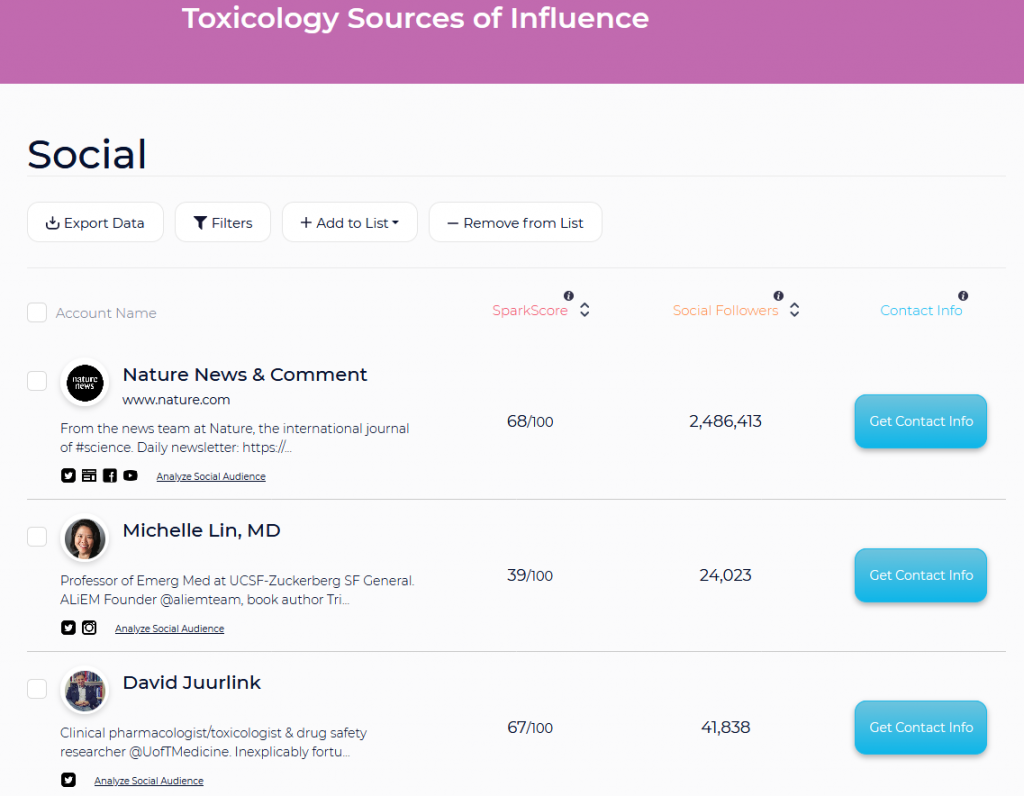Image resolution: width=1024 pixels, height=796 pixels.
Task: Show SparkScore info tooltip icon
Action: [x=569, y=296]
